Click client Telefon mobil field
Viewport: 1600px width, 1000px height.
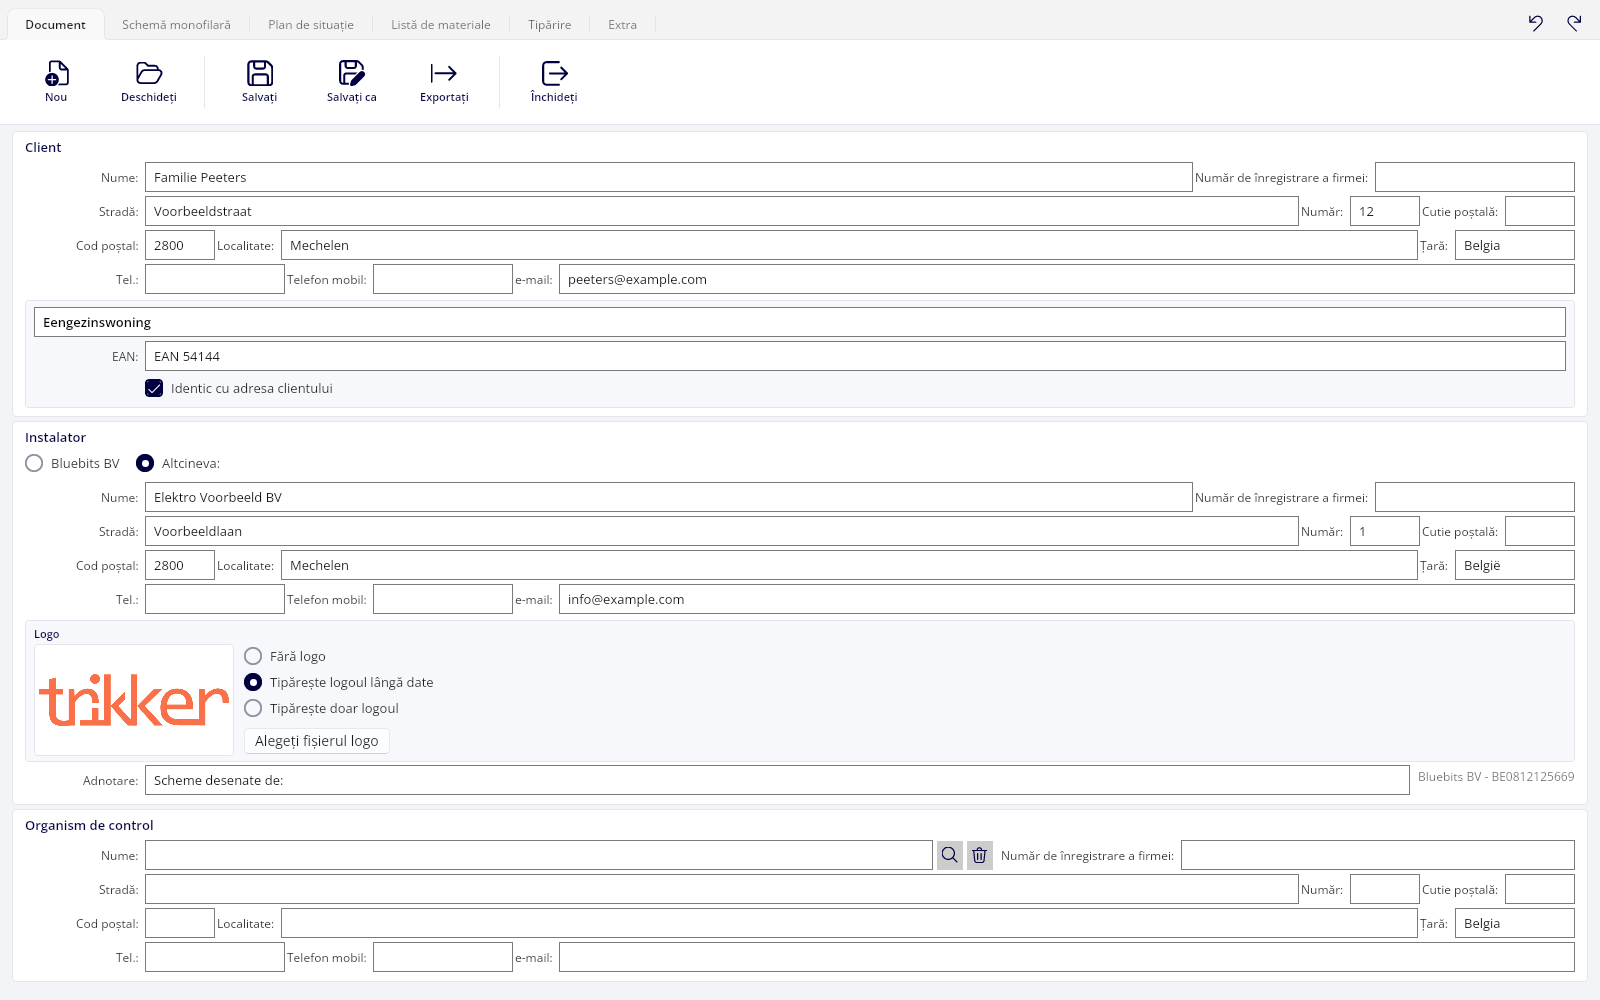point(443,279)
